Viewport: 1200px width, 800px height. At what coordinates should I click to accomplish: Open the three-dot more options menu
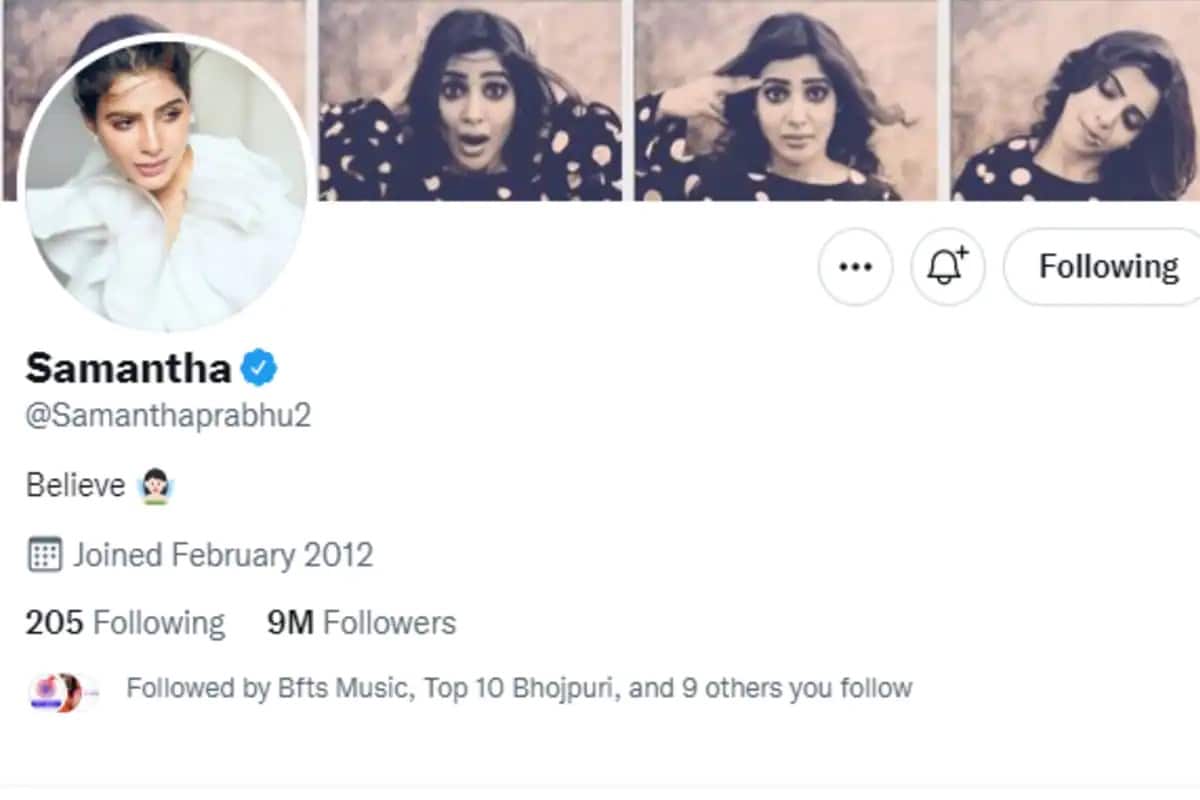click(x=855, y=267)
